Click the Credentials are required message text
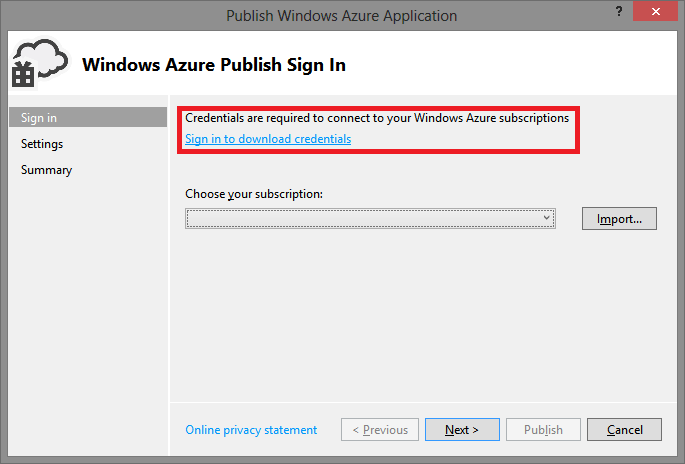685x464 pixels. pos(377,118)
